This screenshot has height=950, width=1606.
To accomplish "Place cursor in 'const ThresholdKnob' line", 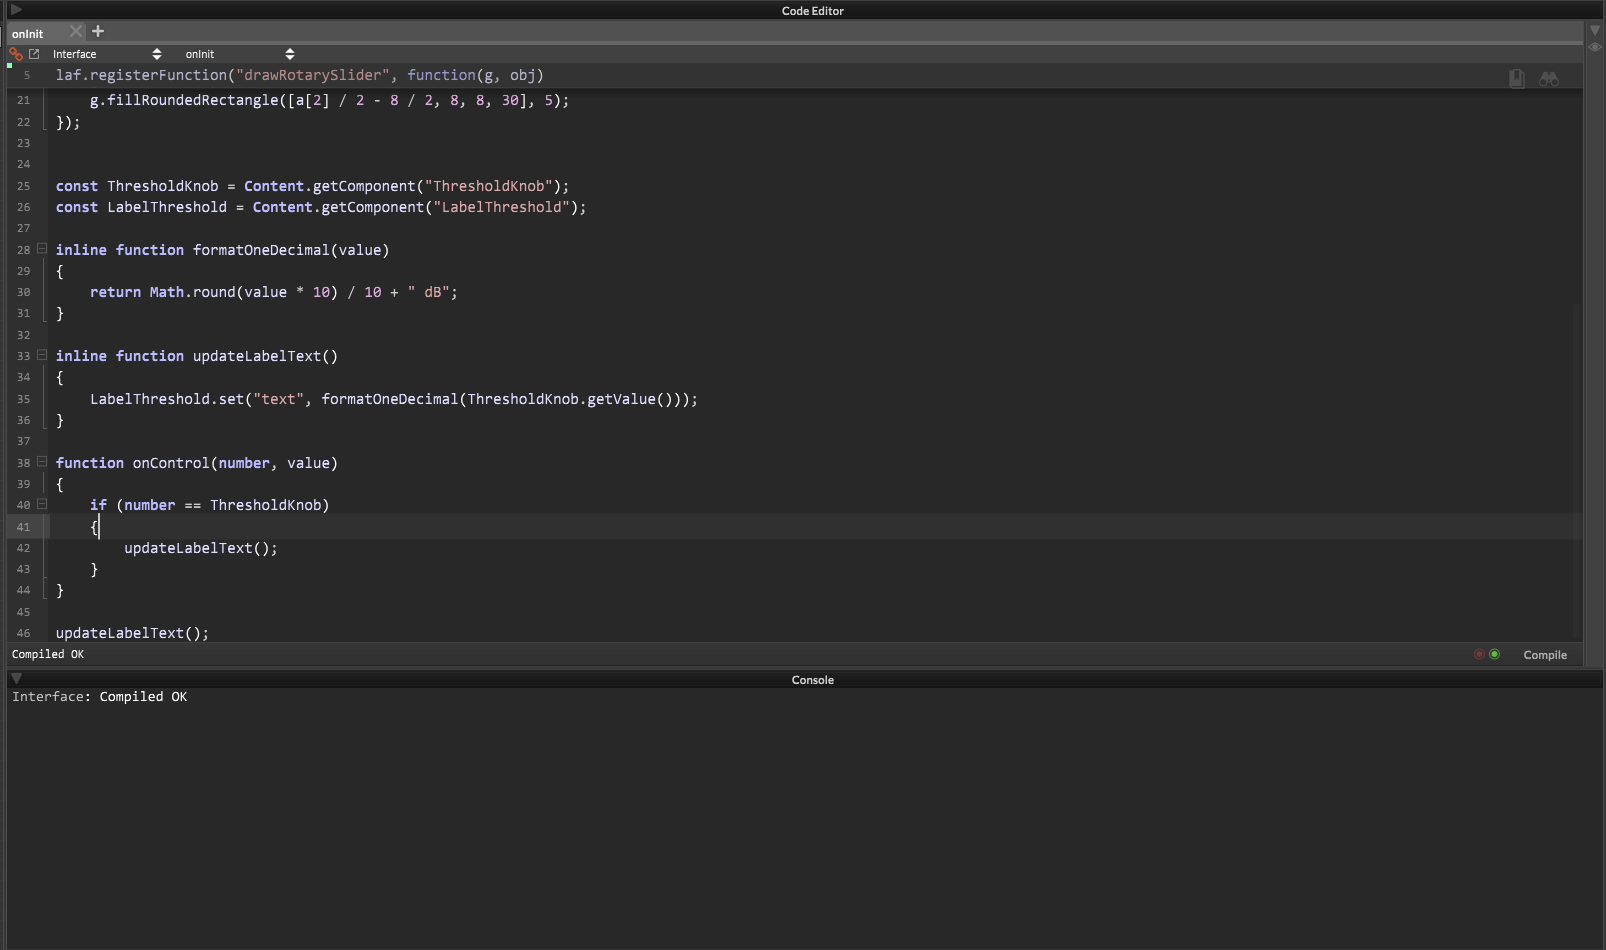I will 312,186.
